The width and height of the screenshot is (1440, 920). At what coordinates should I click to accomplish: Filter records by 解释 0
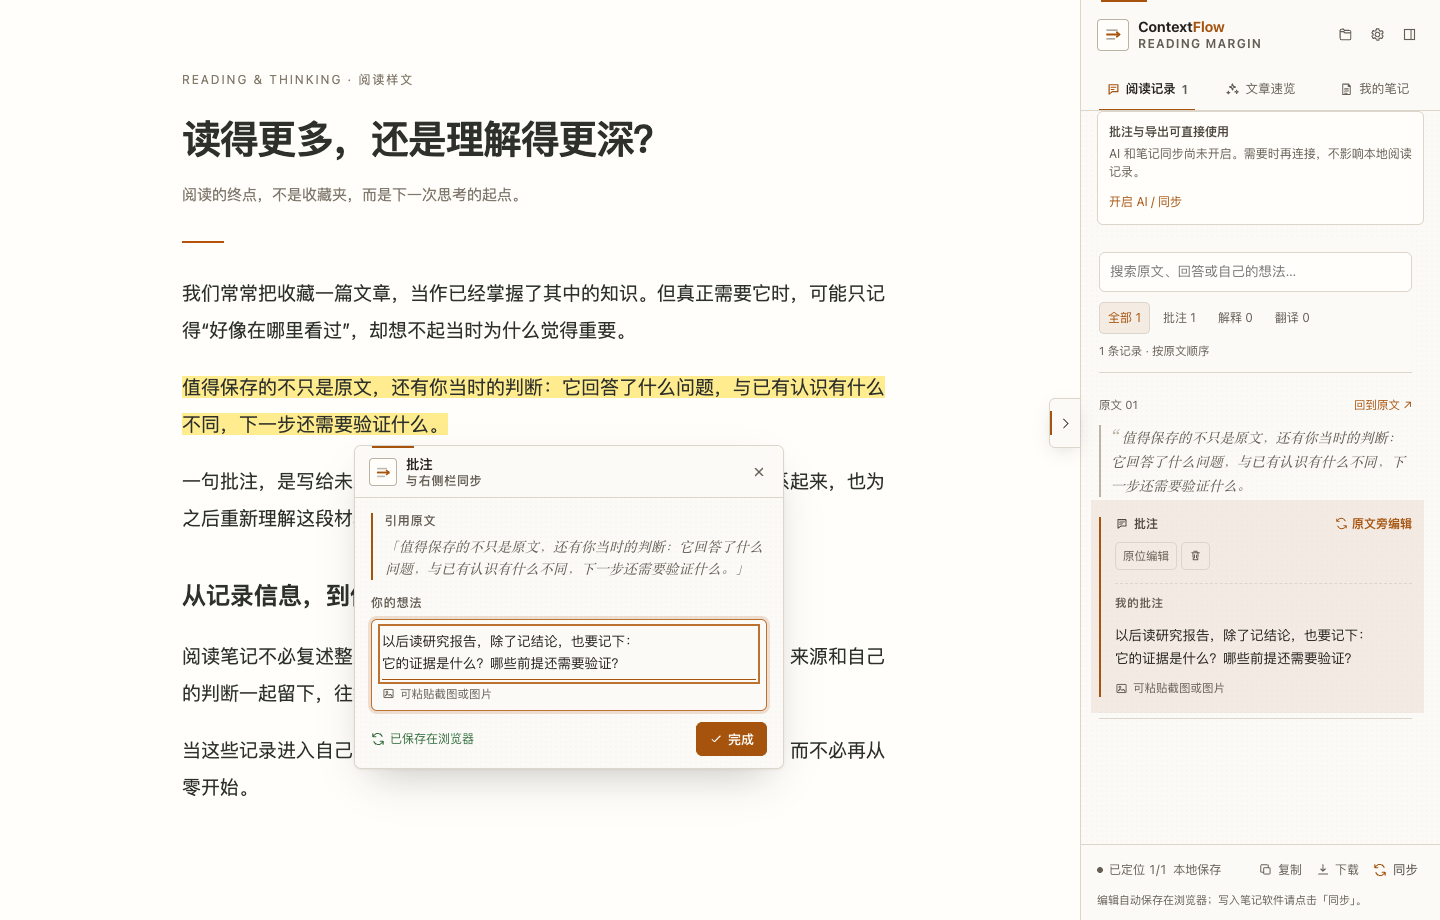(1235, 318)
